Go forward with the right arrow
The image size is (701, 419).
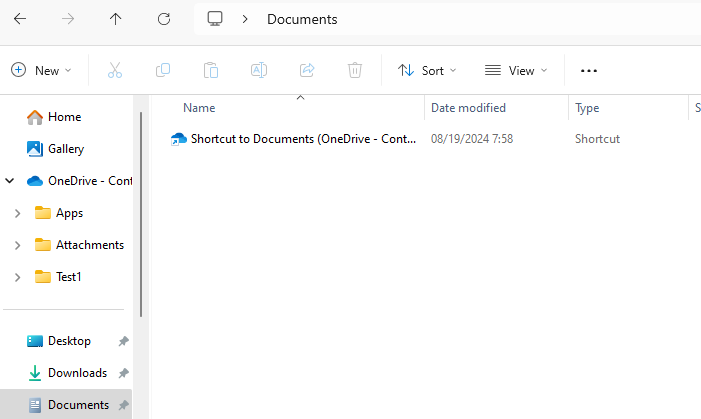click(x=68, y=19)
